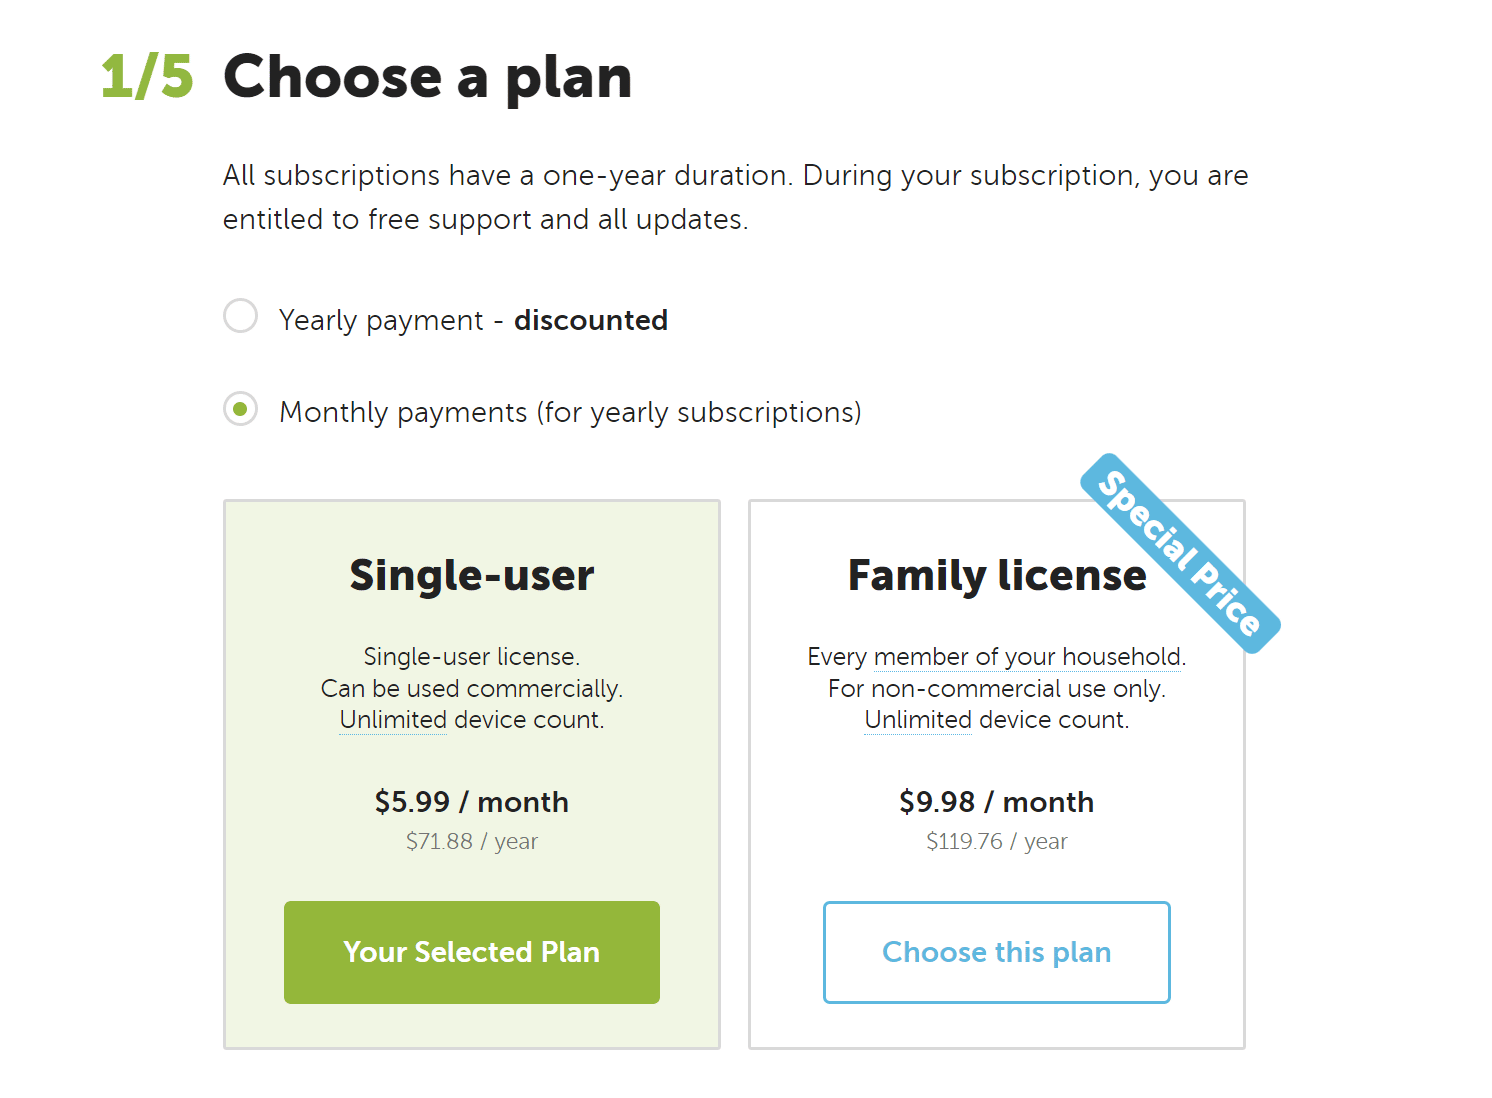Click the $9.98 per month price
1492x1098 pixels.
pos(996,802)
